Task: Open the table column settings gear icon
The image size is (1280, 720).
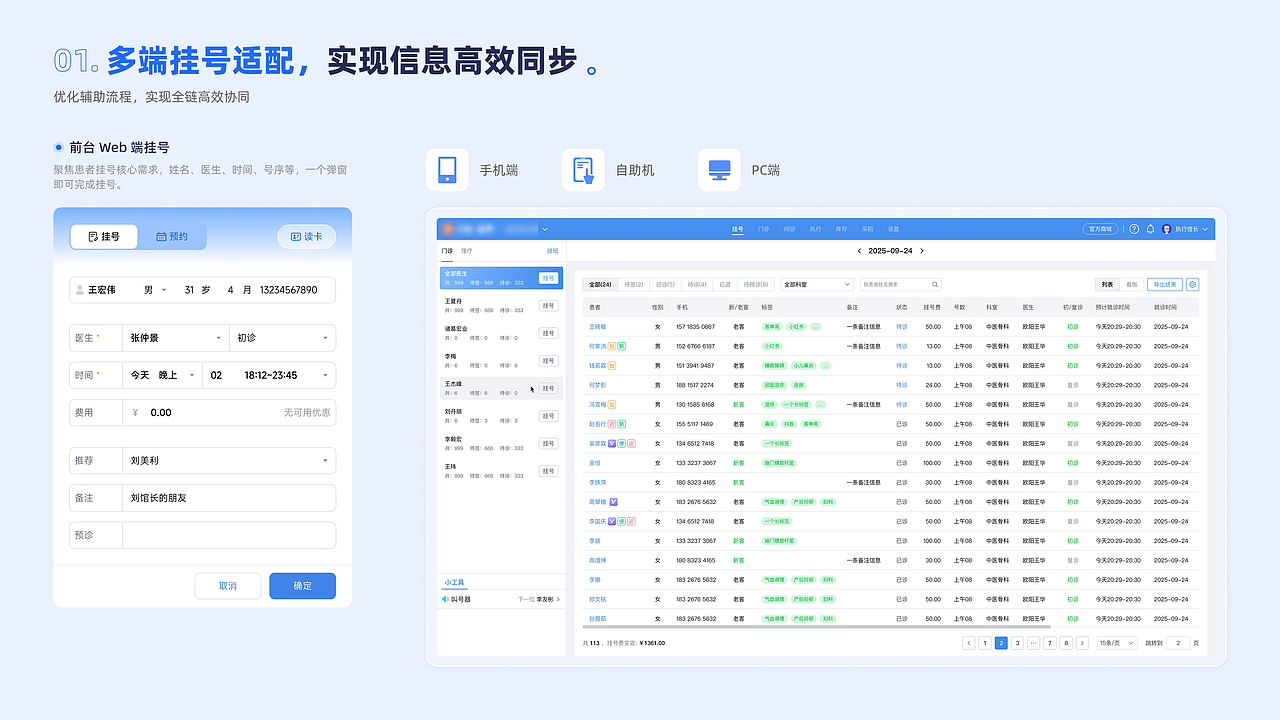Action: pyautogui.click(x=1192, y=284)
